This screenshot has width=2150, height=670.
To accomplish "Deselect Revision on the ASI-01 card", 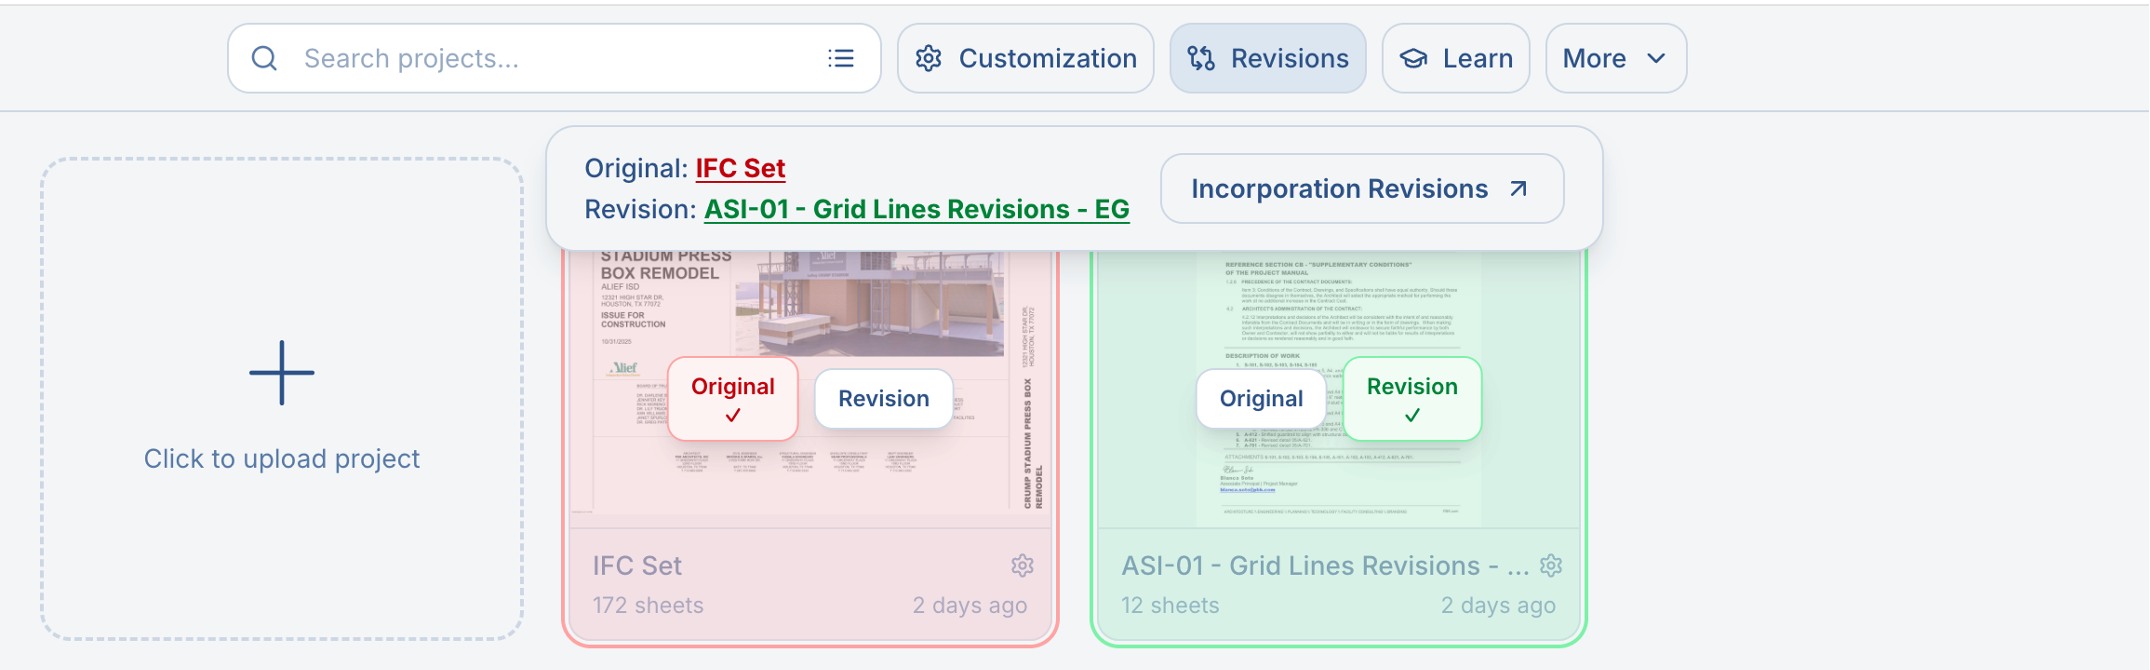I will [1412, 399].
